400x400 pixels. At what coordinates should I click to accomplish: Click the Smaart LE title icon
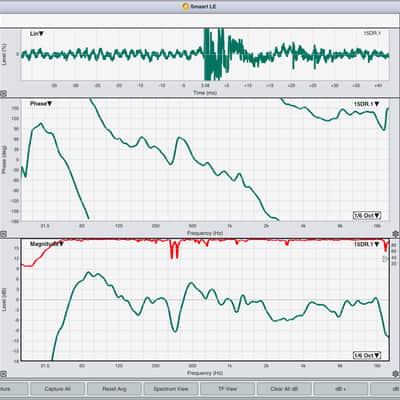[x=186, y=6]
